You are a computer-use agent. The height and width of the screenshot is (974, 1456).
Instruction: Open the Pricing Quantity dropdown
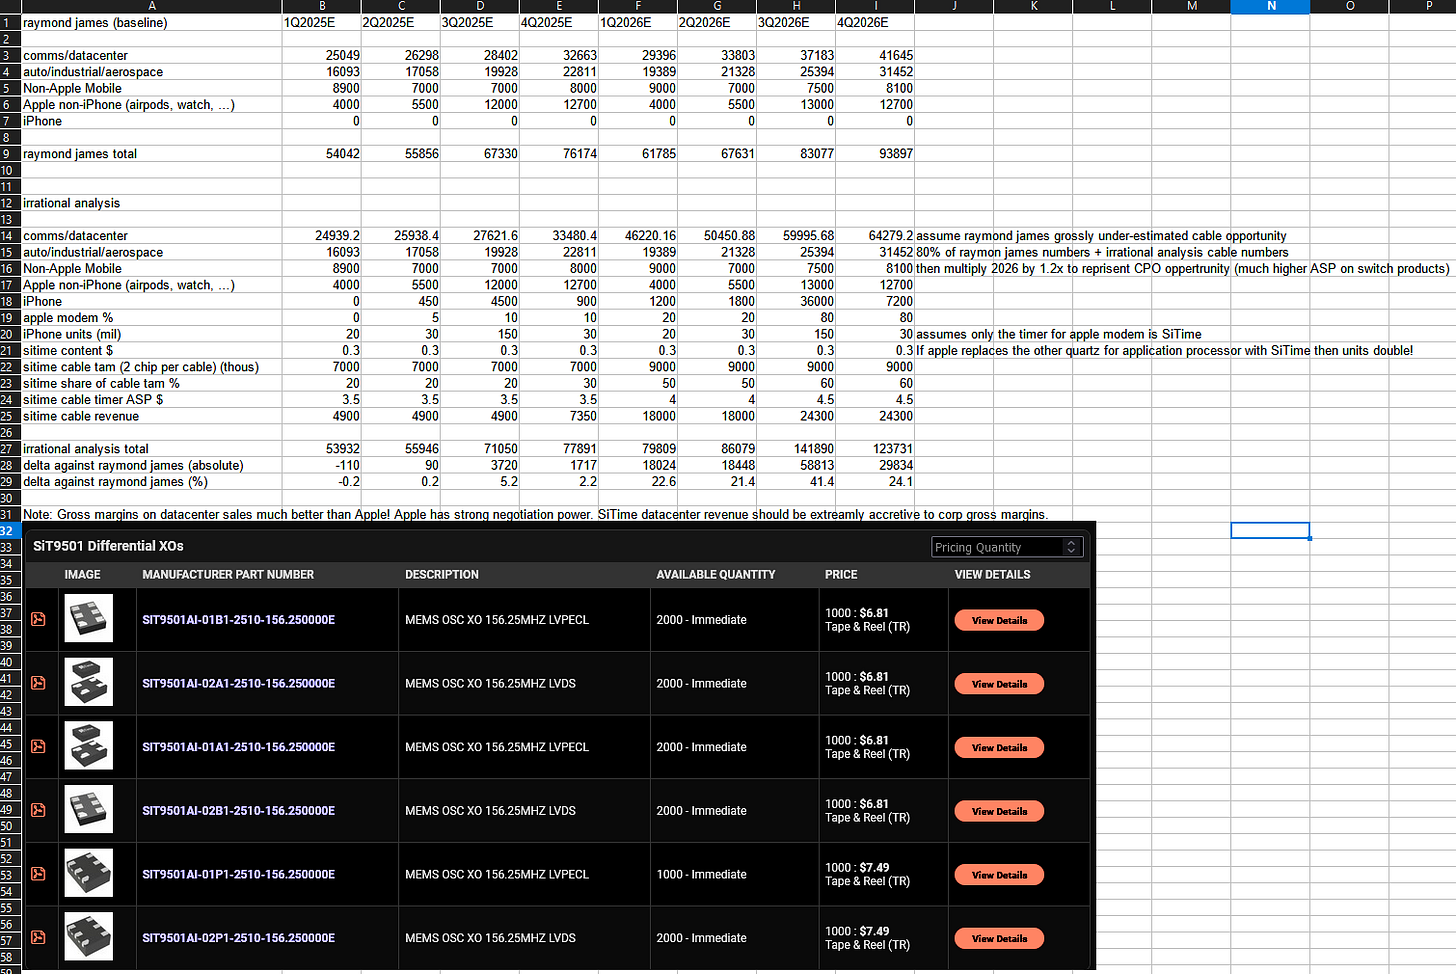(1007, 547)
